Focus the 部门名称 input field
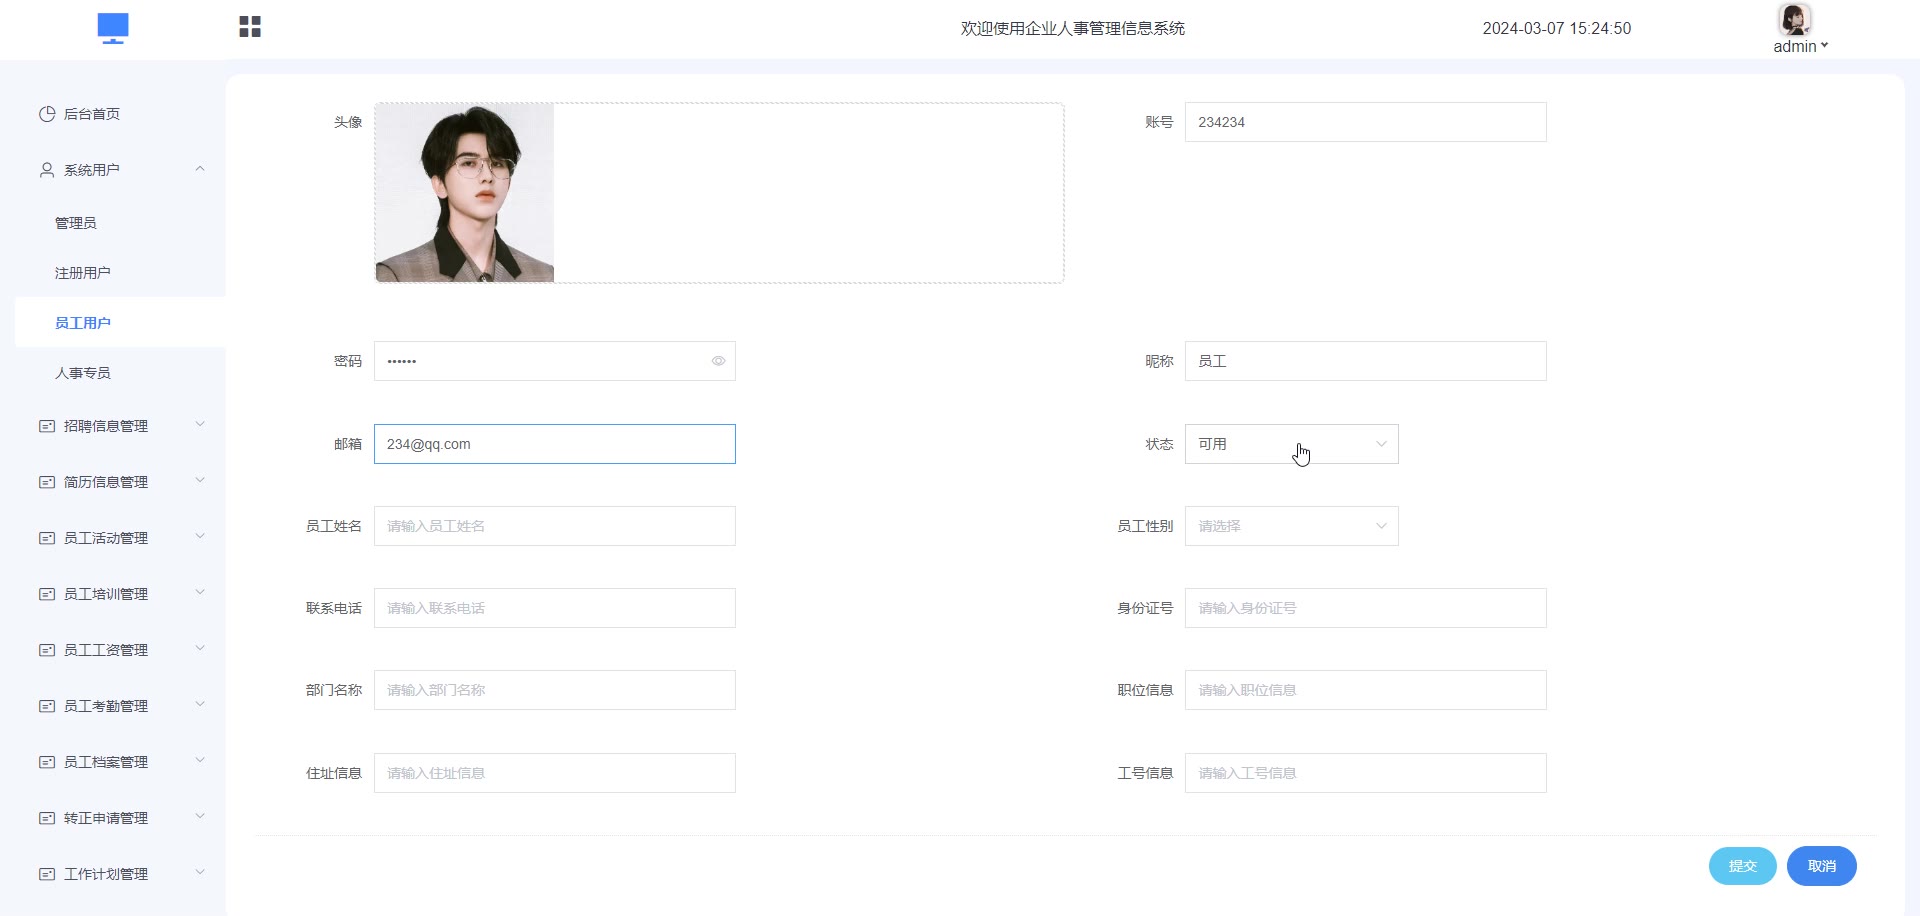Image resolution: width=1920 pixels, height=916 pixels. coord(554,690)
